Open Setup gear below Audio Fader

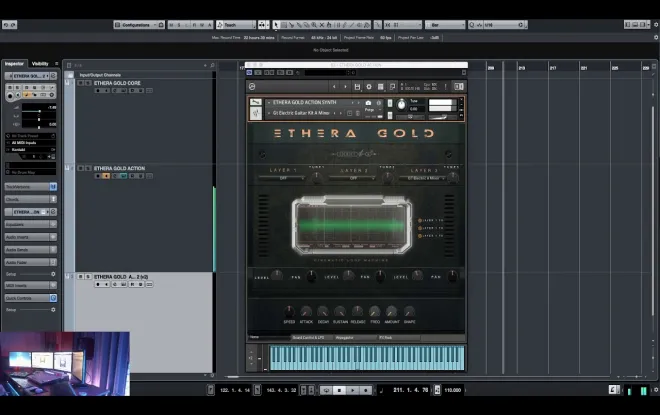(53, 274)
